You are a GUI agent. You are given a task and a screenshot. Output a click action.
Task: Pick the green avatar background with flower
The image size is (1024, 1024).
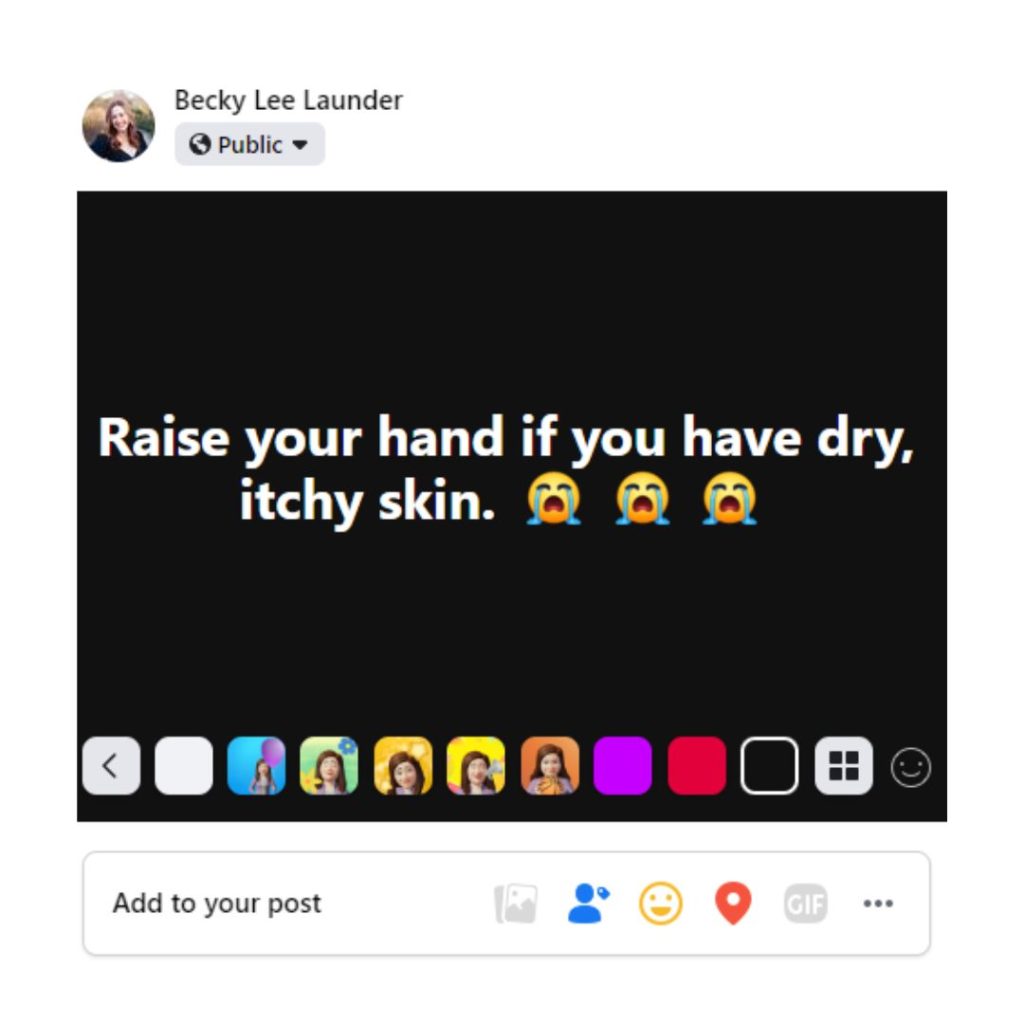[x=329, y=766]
